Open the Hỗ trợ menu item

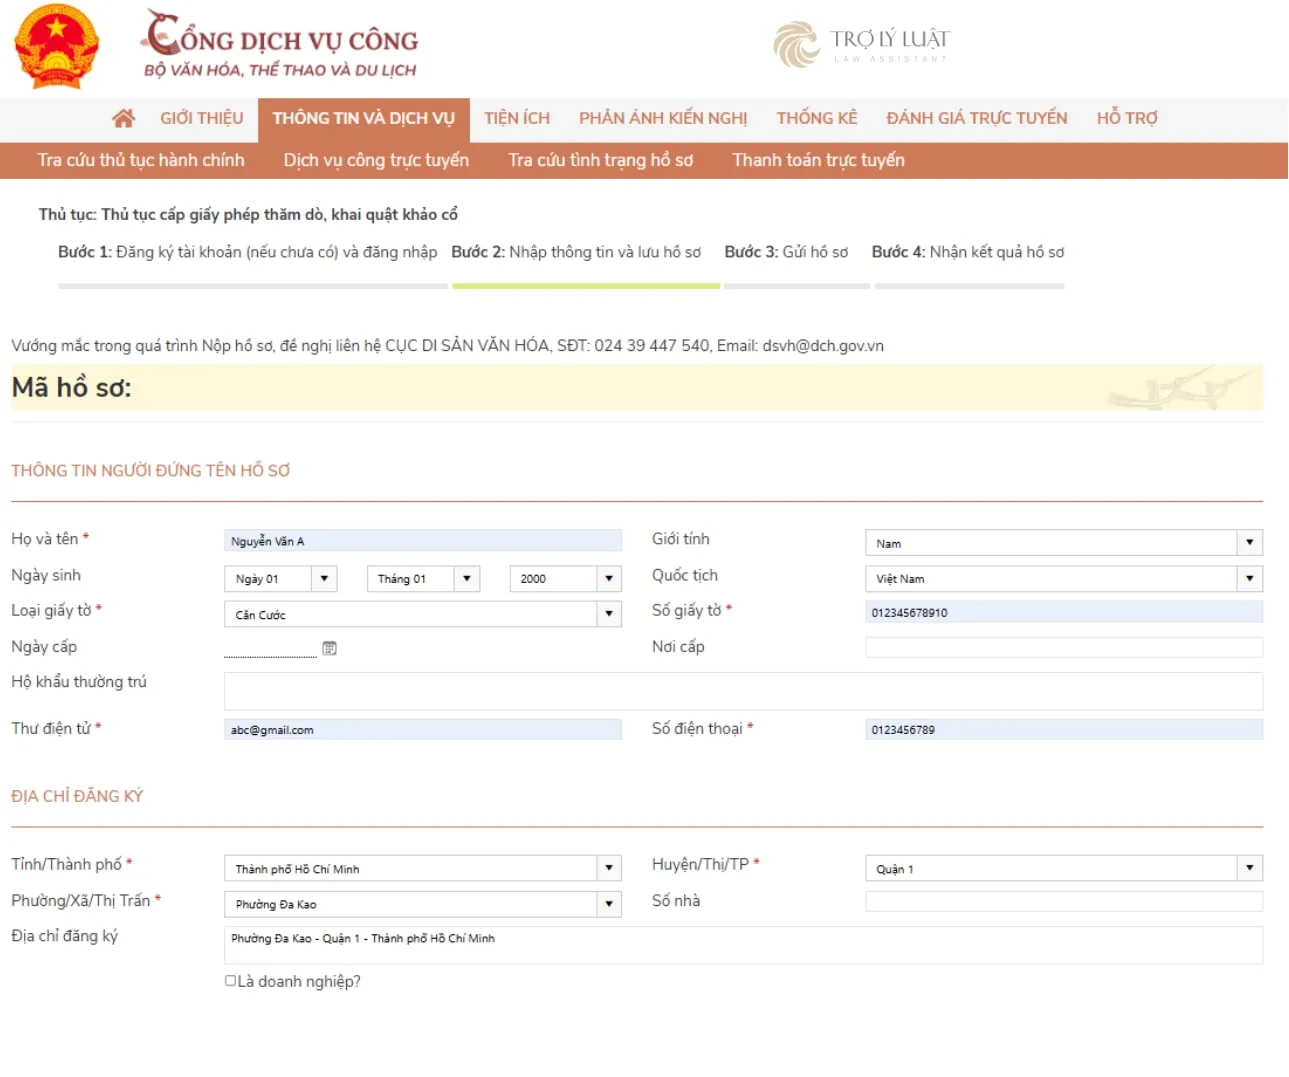point(1127,118)
